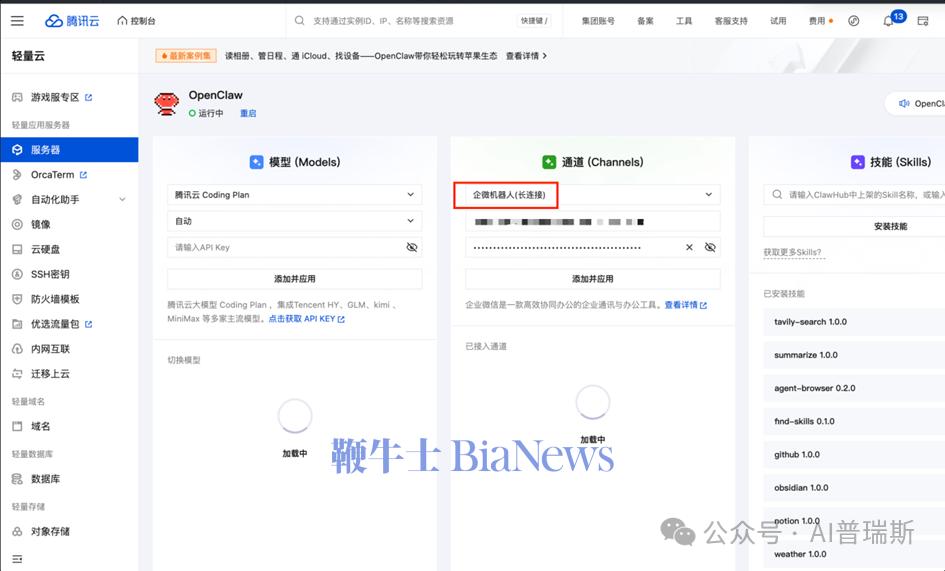This screenshot has height=571, width=945.
Task: Click the 安装技能 button
Action: point(856,226)
